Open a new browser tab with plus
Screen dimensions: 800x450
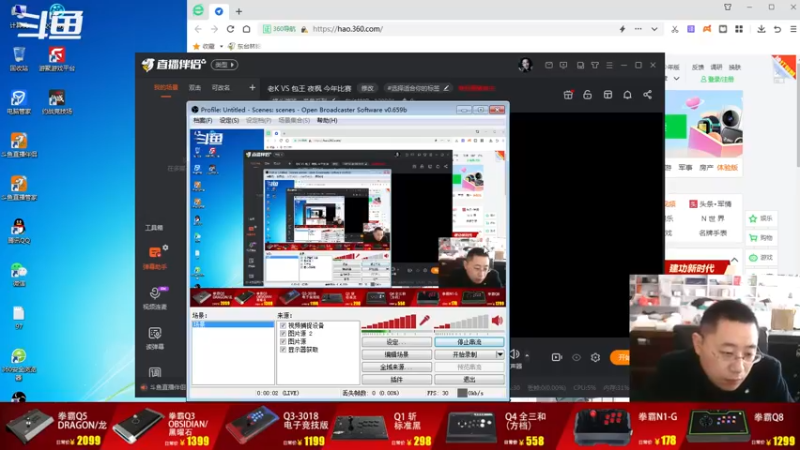point(239,11)
